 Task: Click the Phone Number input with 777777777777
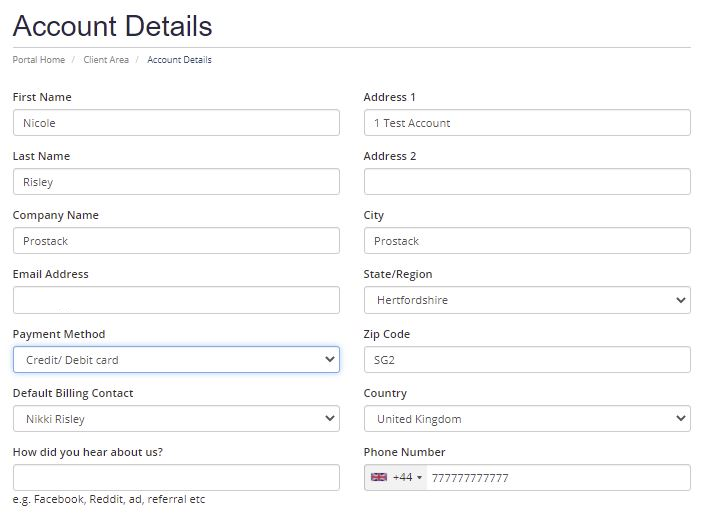point(558,478)
